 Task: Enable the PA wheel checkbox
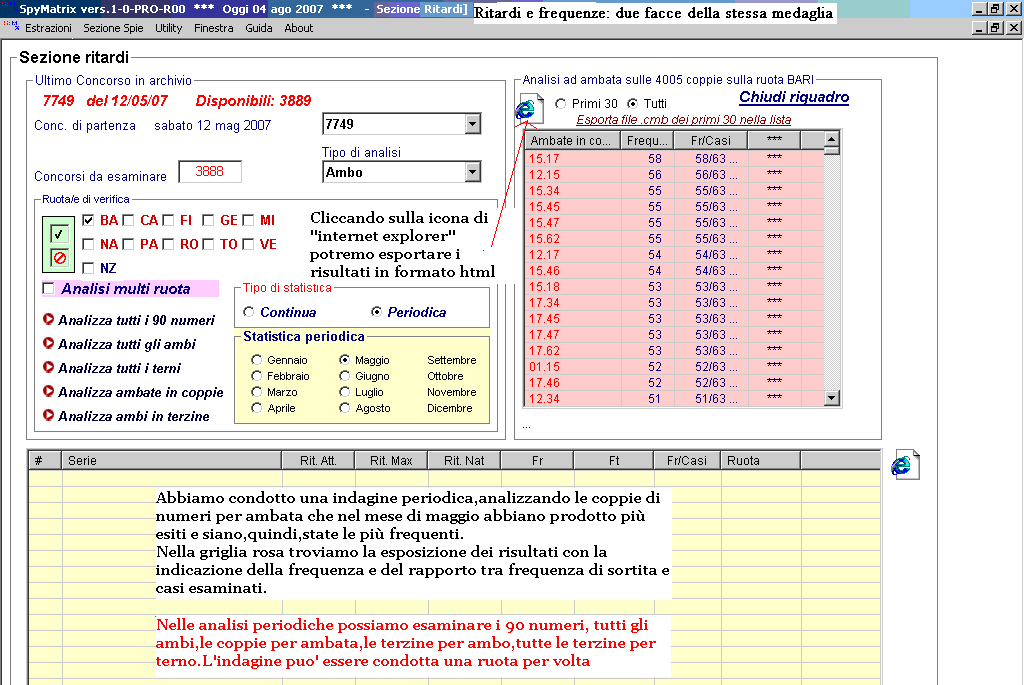pos(128,244)
